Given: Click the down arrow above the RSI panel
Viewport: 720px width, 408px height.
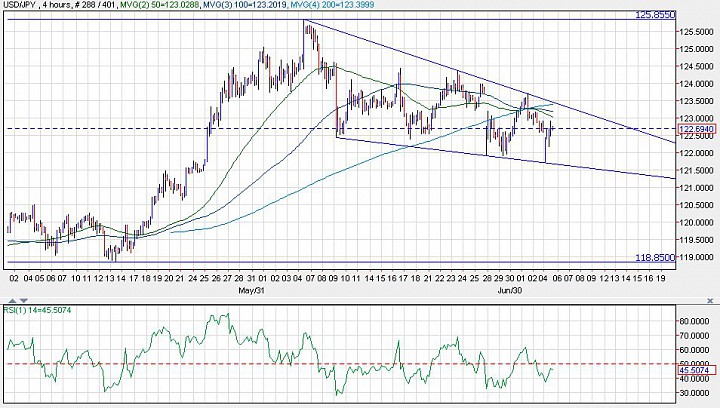Looking at the screenshot, I should (23, 300).
